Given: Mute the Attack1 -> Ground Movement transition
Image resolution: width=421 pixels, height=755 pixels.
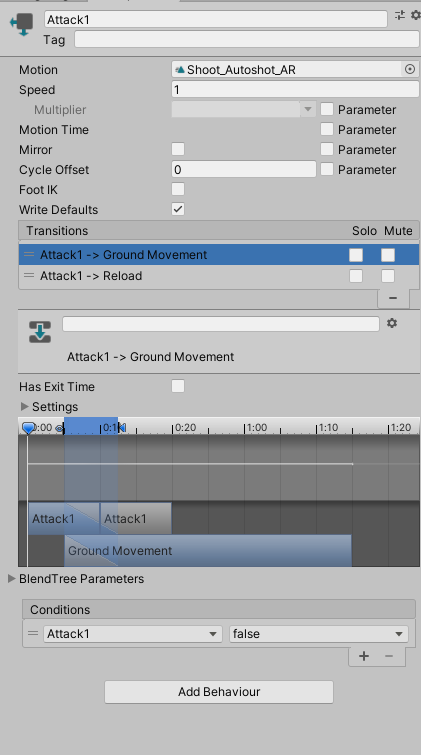Looking at the screenshot, I should [x=388, y=255].
